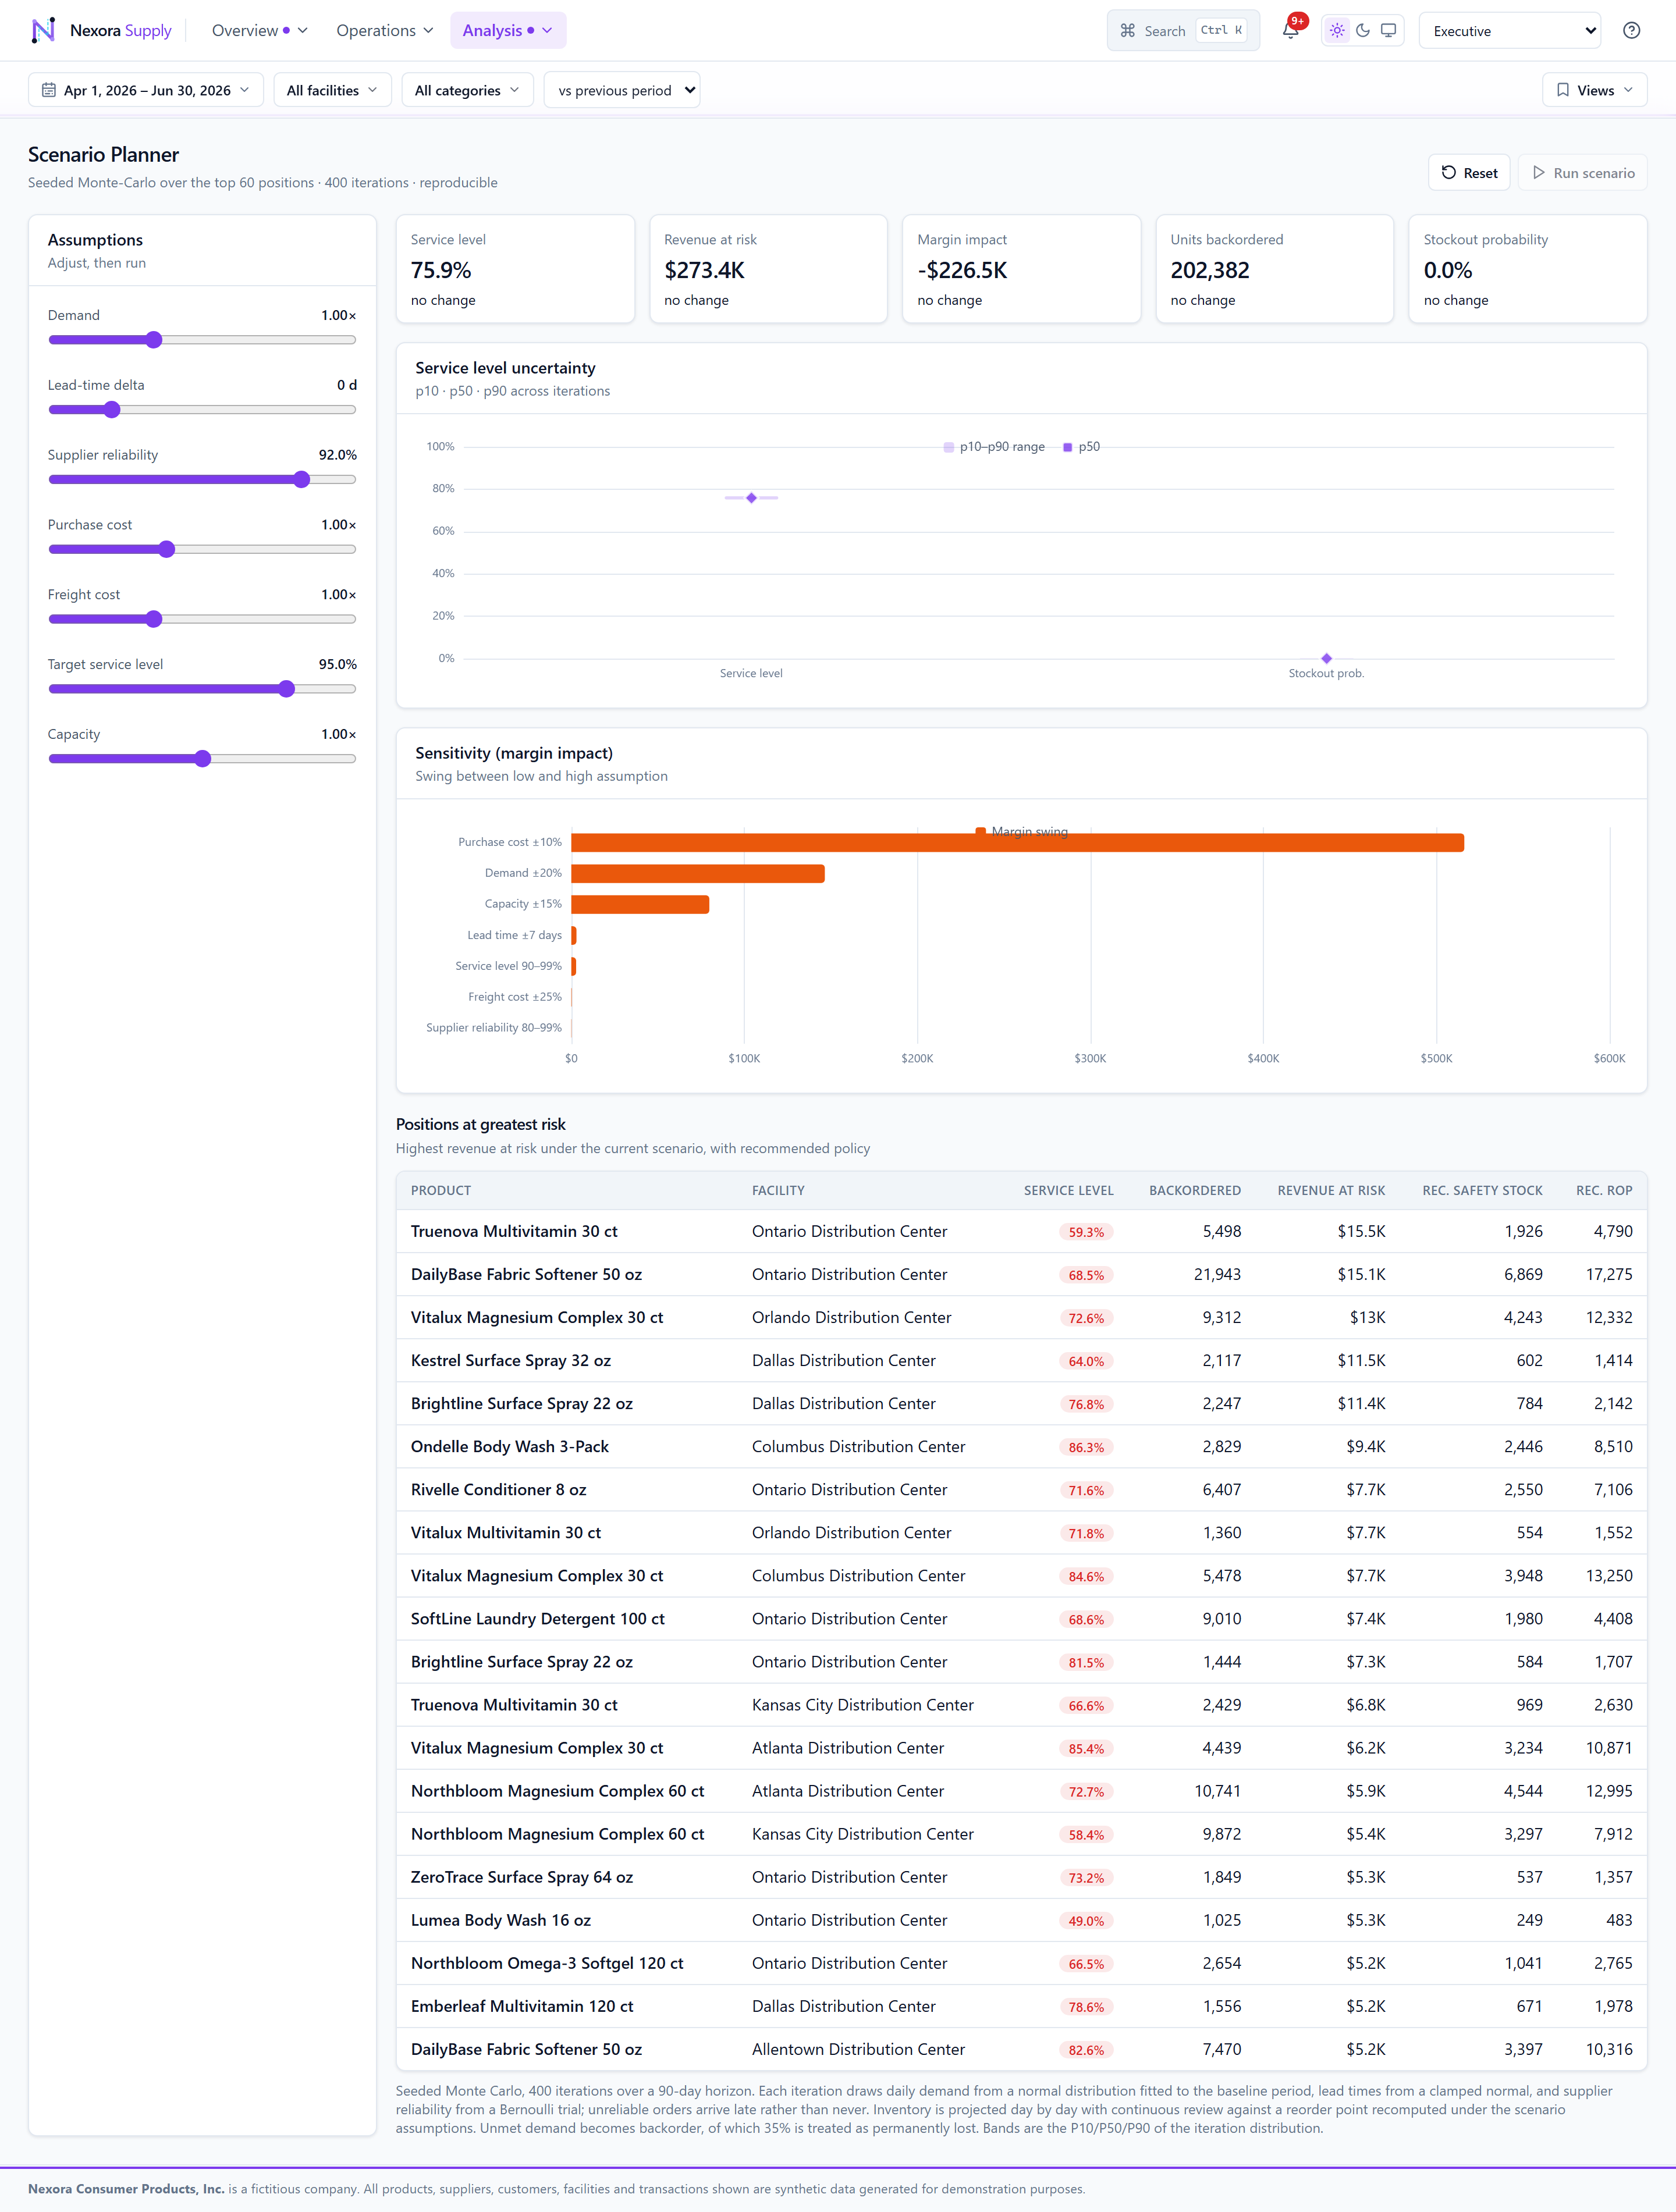This screenshot has width=1676, height=2212.
Task: Expand the All facilities filter
Action: coord(332,90)
